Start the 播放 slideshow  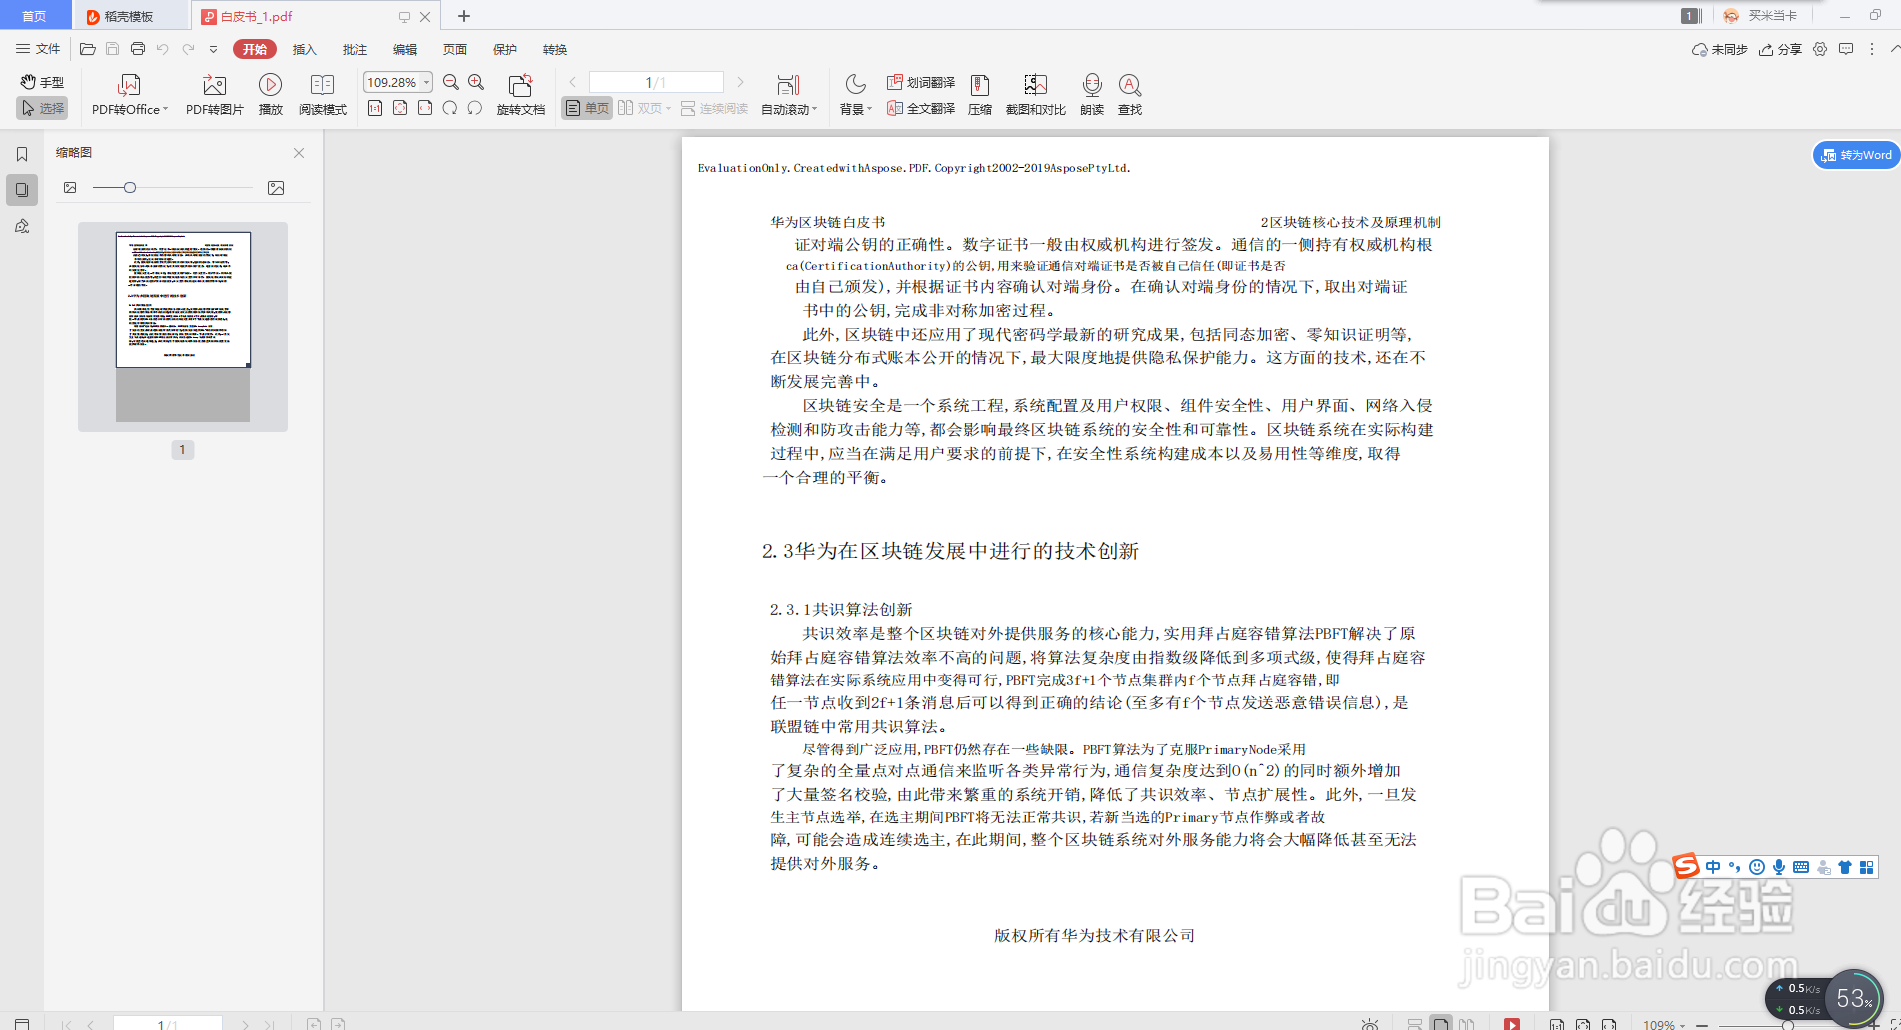coord(270,95)
